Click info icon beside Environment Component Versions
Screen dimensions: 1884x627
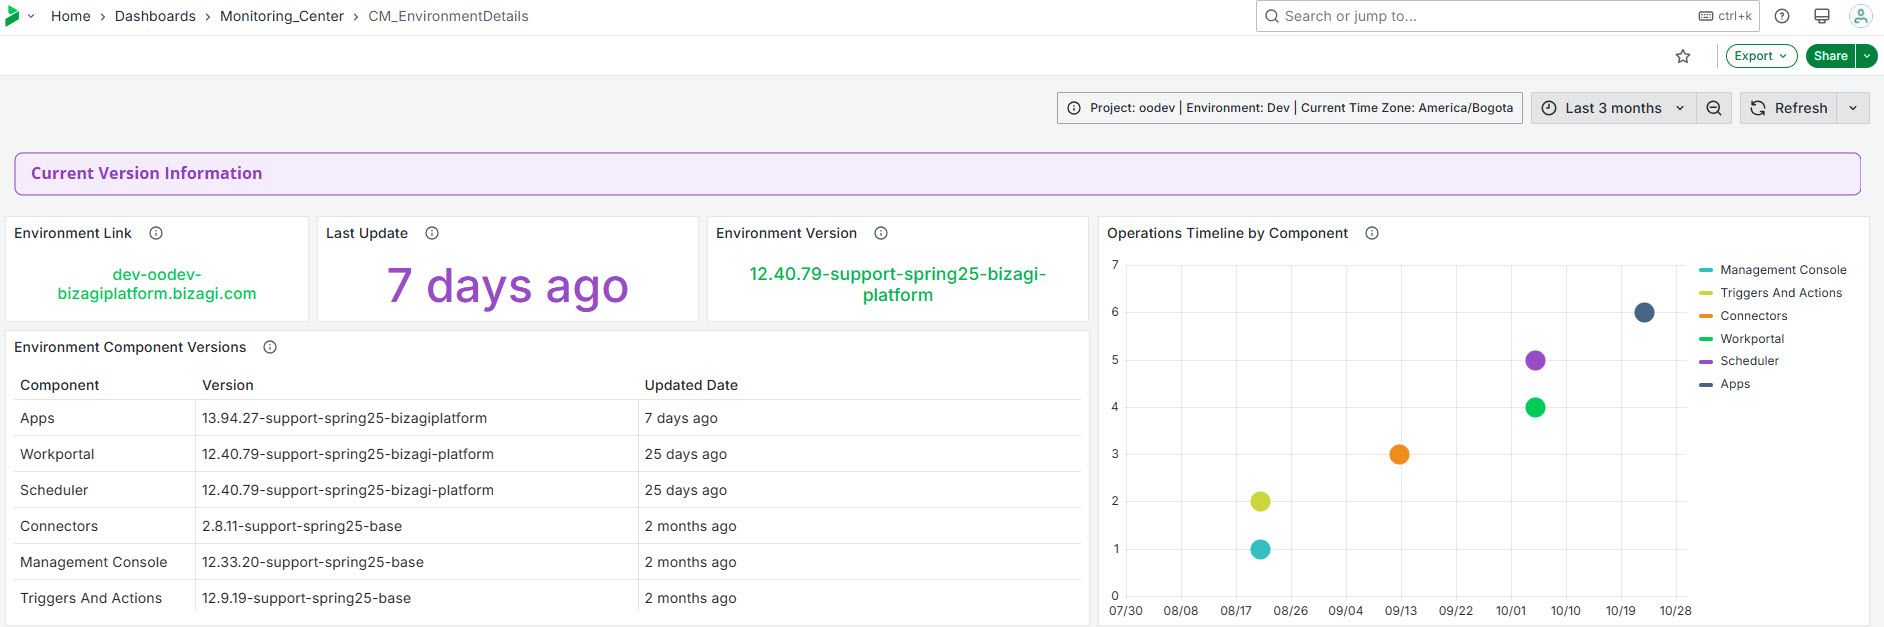click(x=270, y=347)
